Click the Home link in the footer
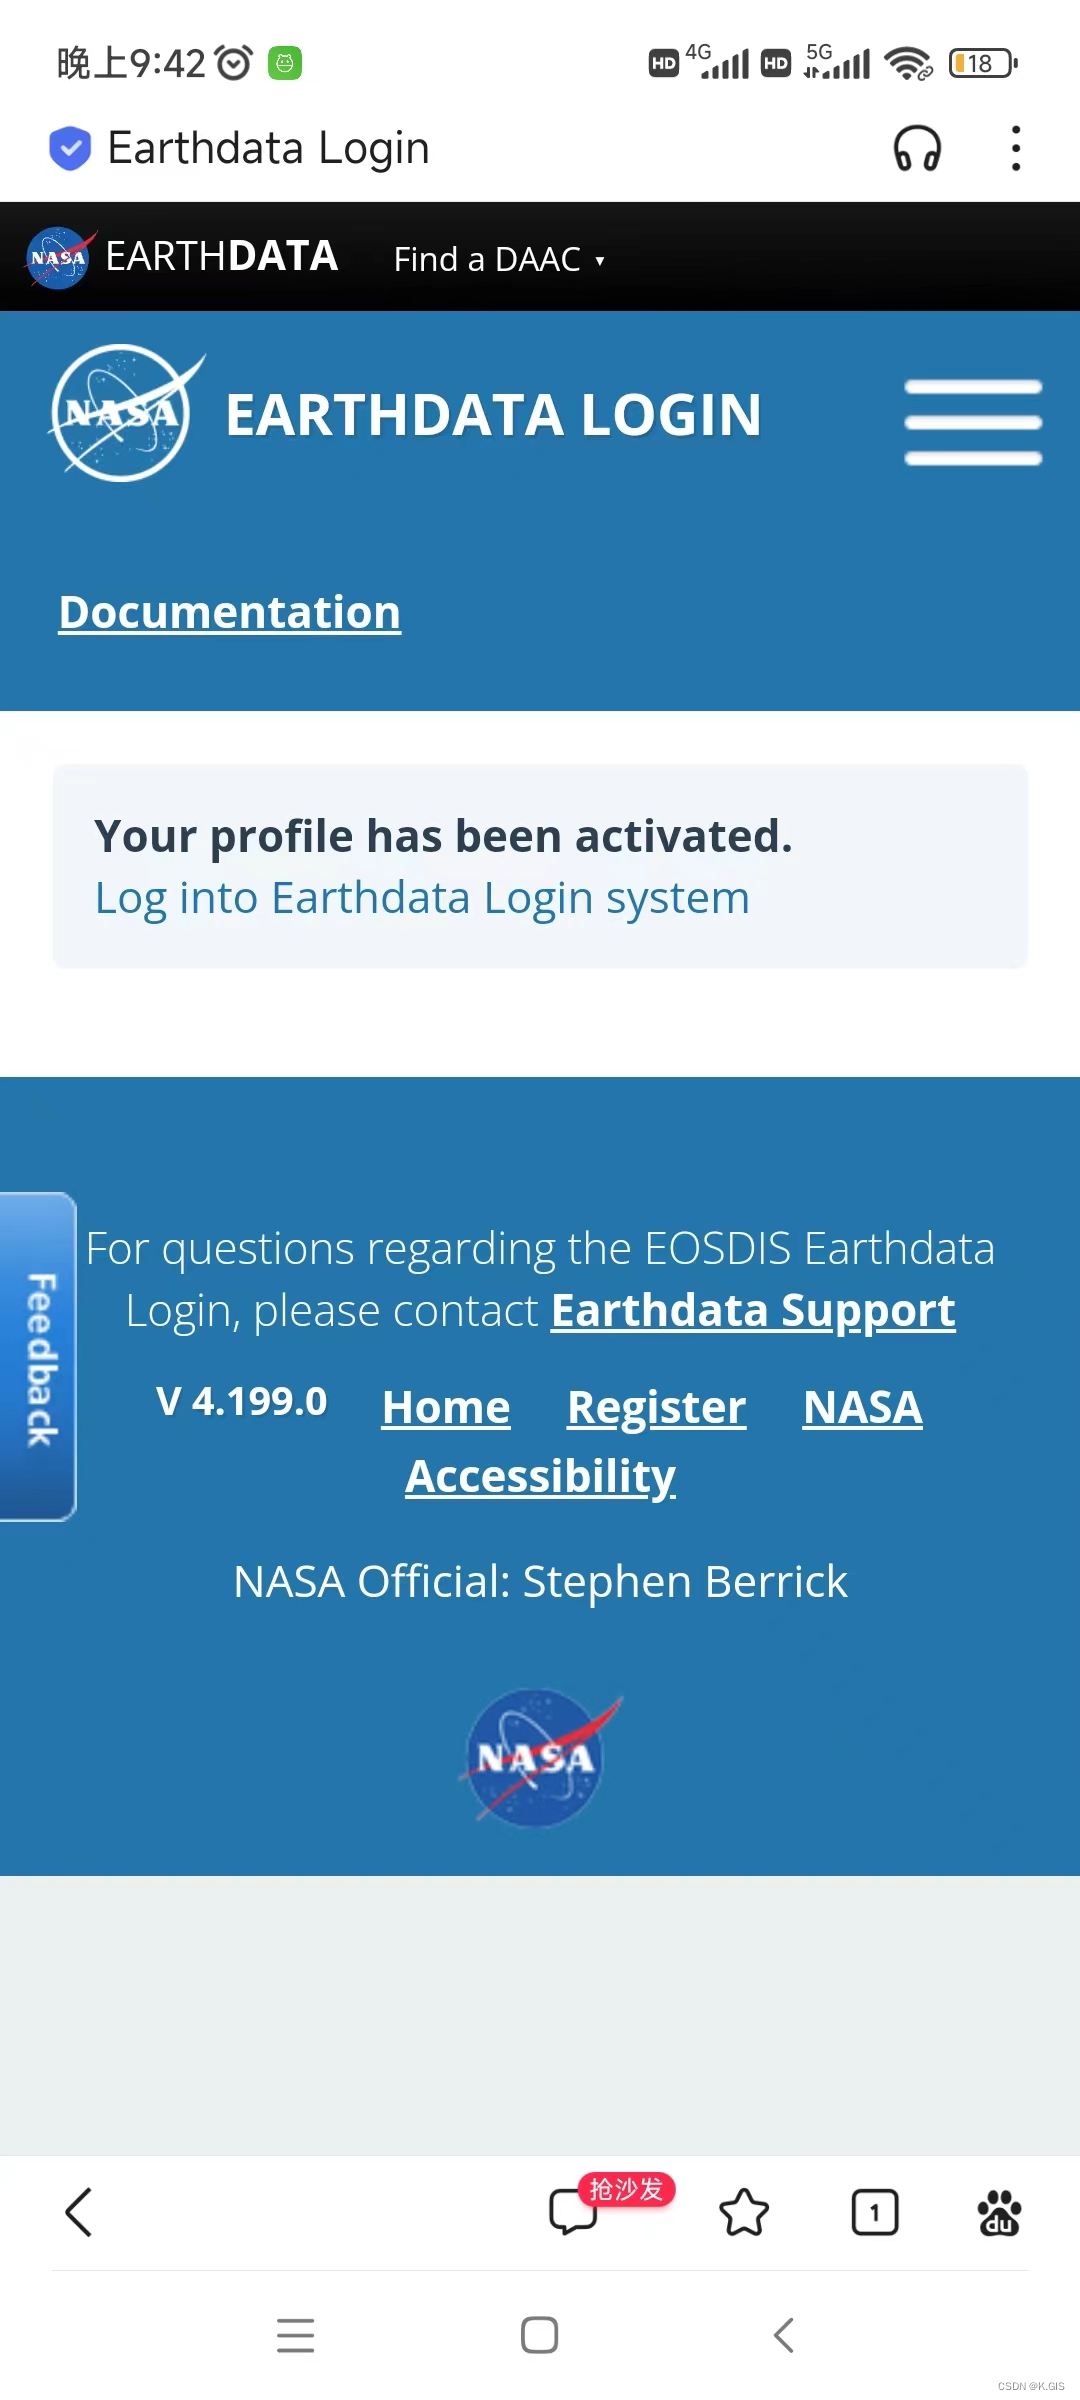Screen dimensions: 1080x2400 coord(445,1406)
